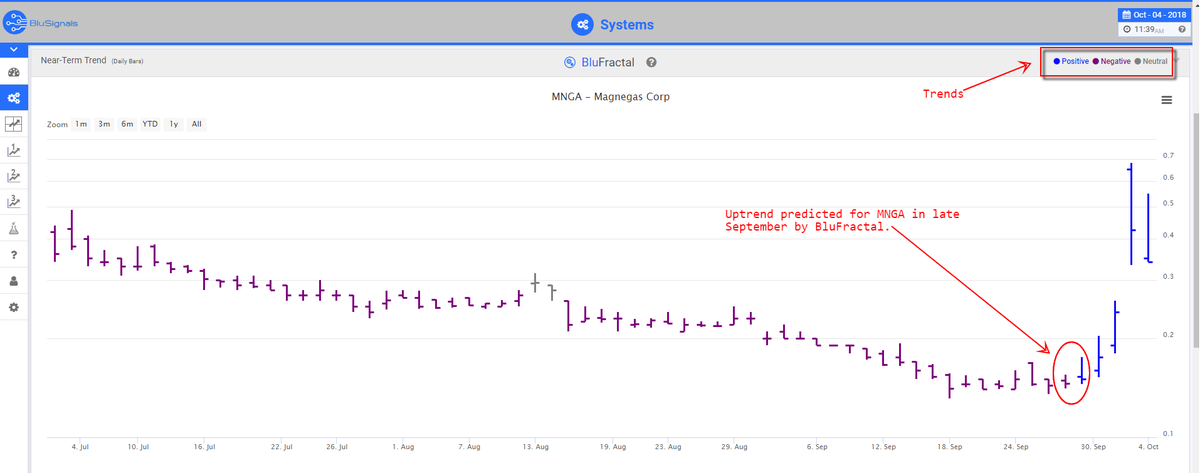The image size is (1200, 473).
Task: Open the settings gear sidebar icon
Action: [x=14, y=306]
